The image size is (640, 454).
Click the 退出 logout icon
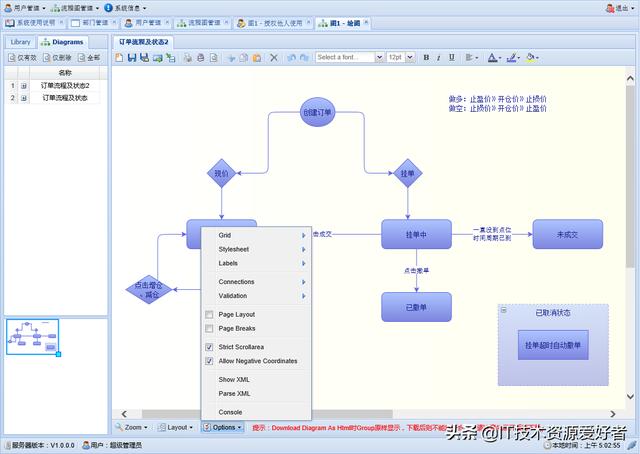[x=610, y=8]
